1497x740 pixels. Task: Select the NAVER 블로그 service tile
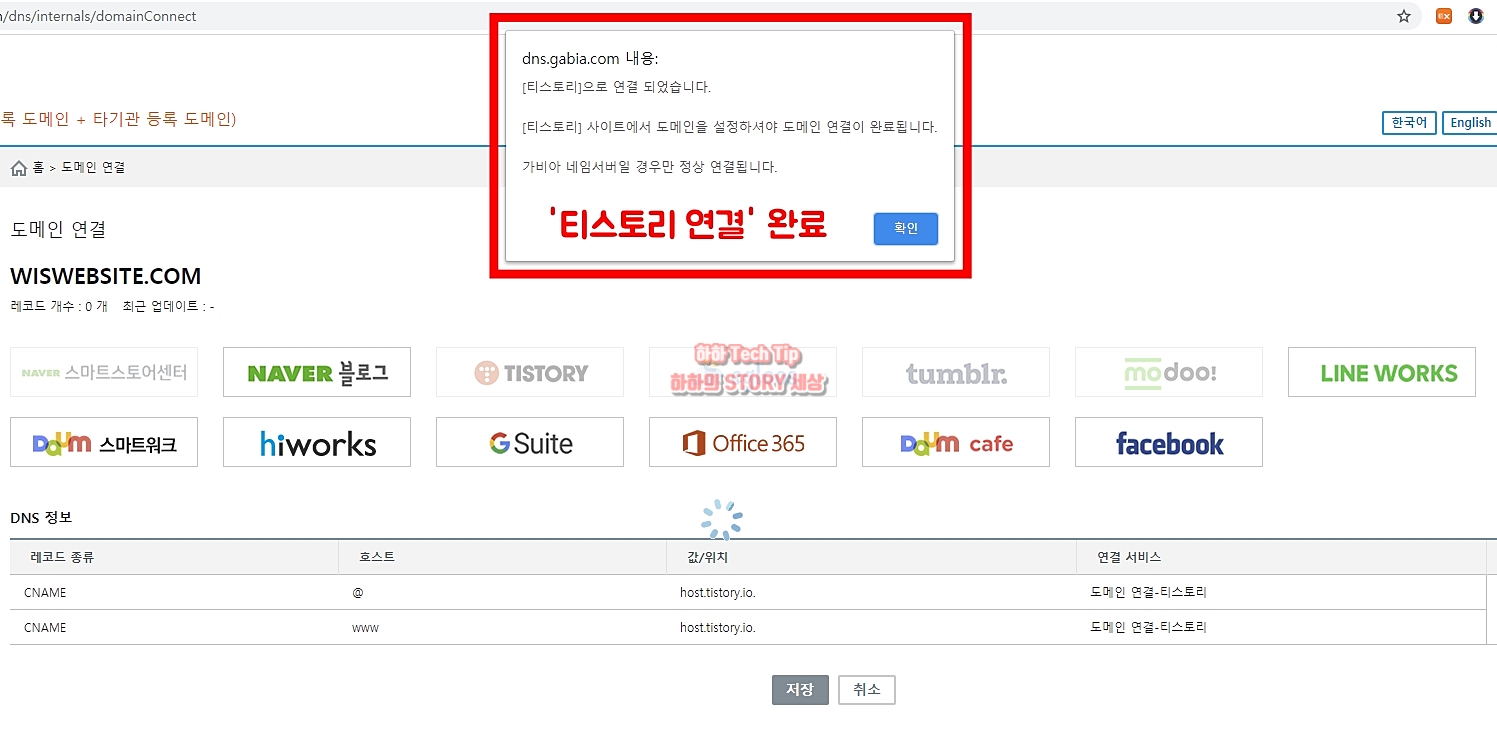317,372
